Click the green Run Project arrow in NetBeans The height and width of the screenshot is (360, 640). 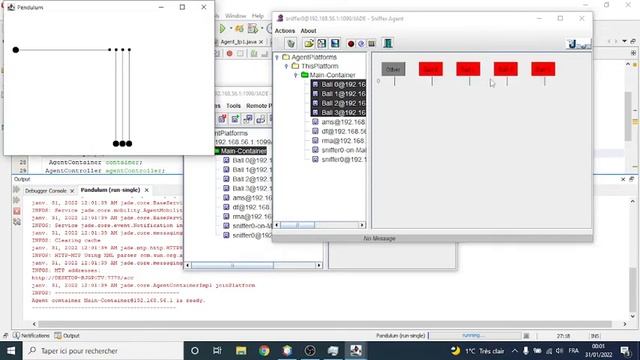point(222,29)
